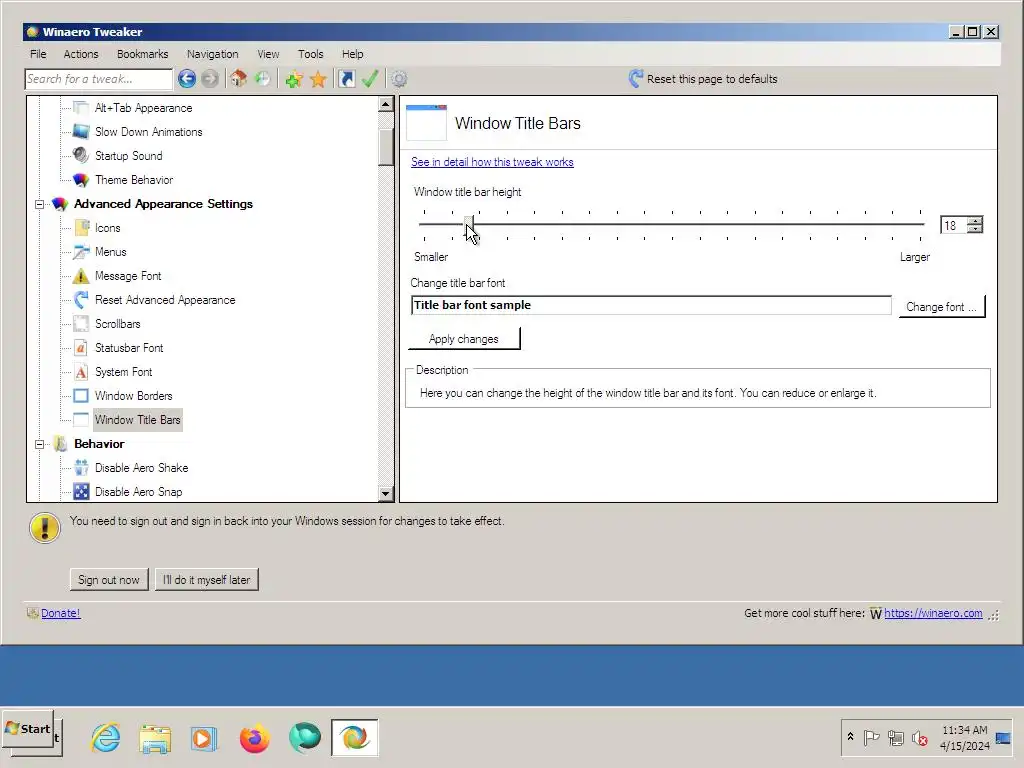Launch Windows Media Player from taskbar
This screenshot has height=768, width=1024.
(204, 739)
